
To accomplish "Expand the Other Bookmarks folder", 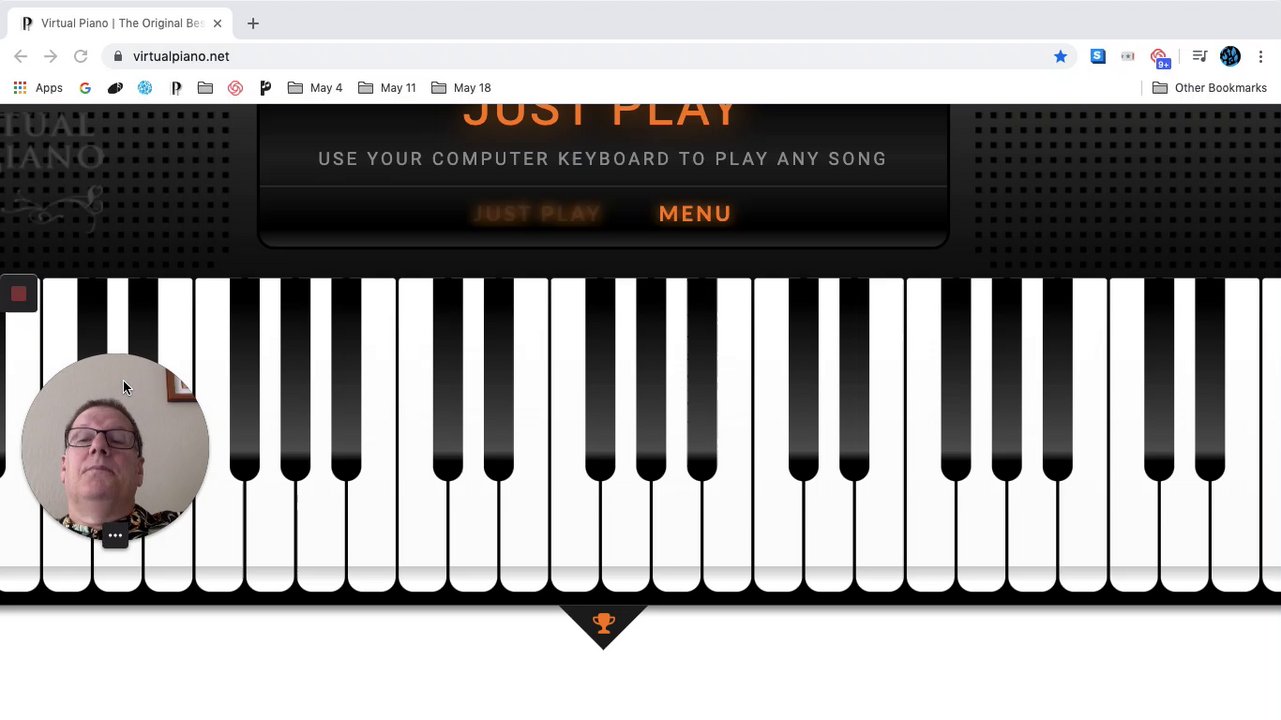I will [1209, 88].
